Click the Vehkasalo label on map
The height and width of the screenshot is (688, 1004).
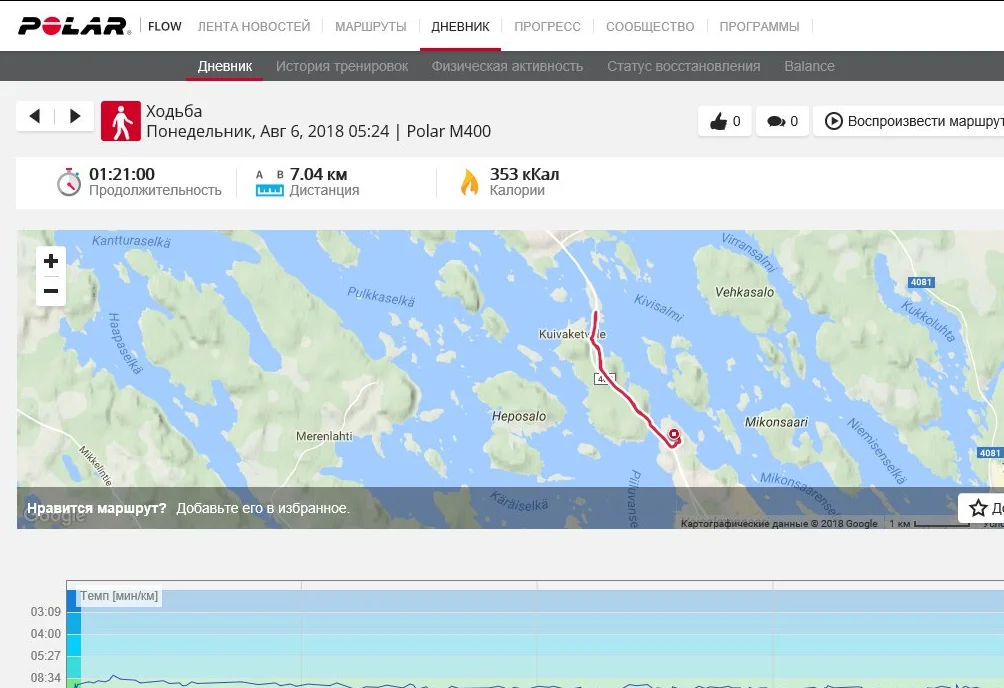point(745,292)
